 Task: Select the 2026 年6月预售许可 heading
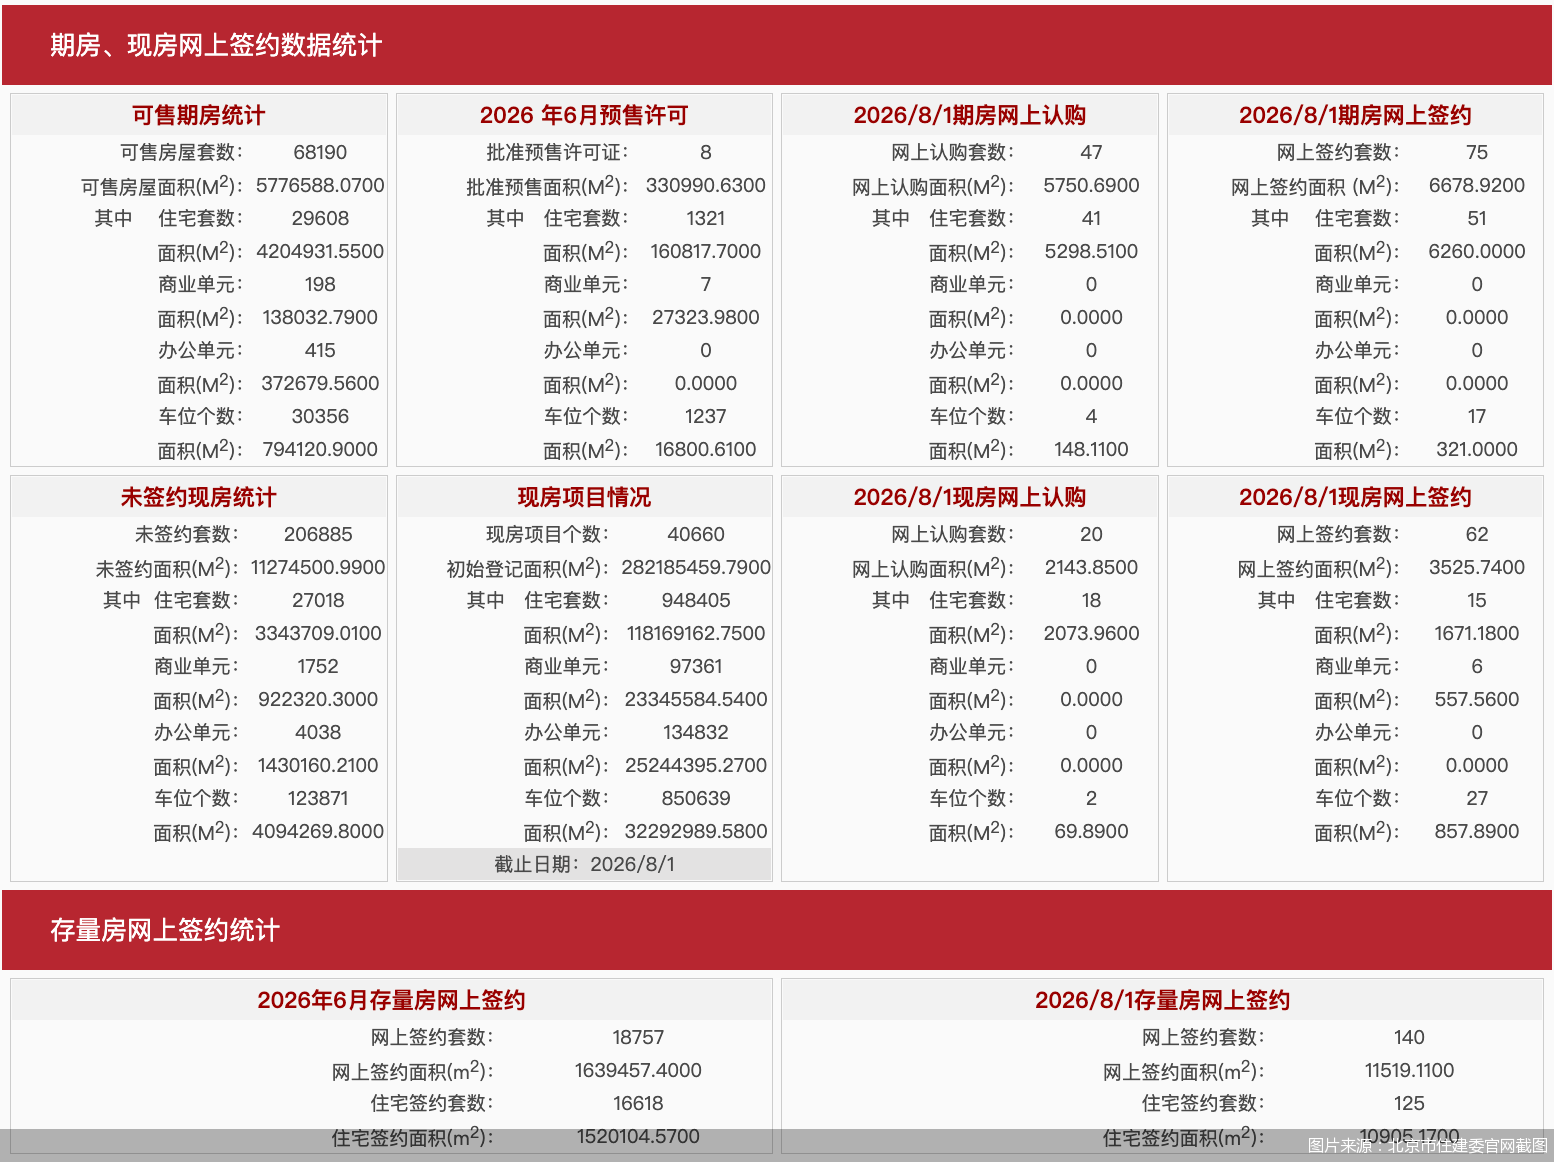click(x=584, y=115)
